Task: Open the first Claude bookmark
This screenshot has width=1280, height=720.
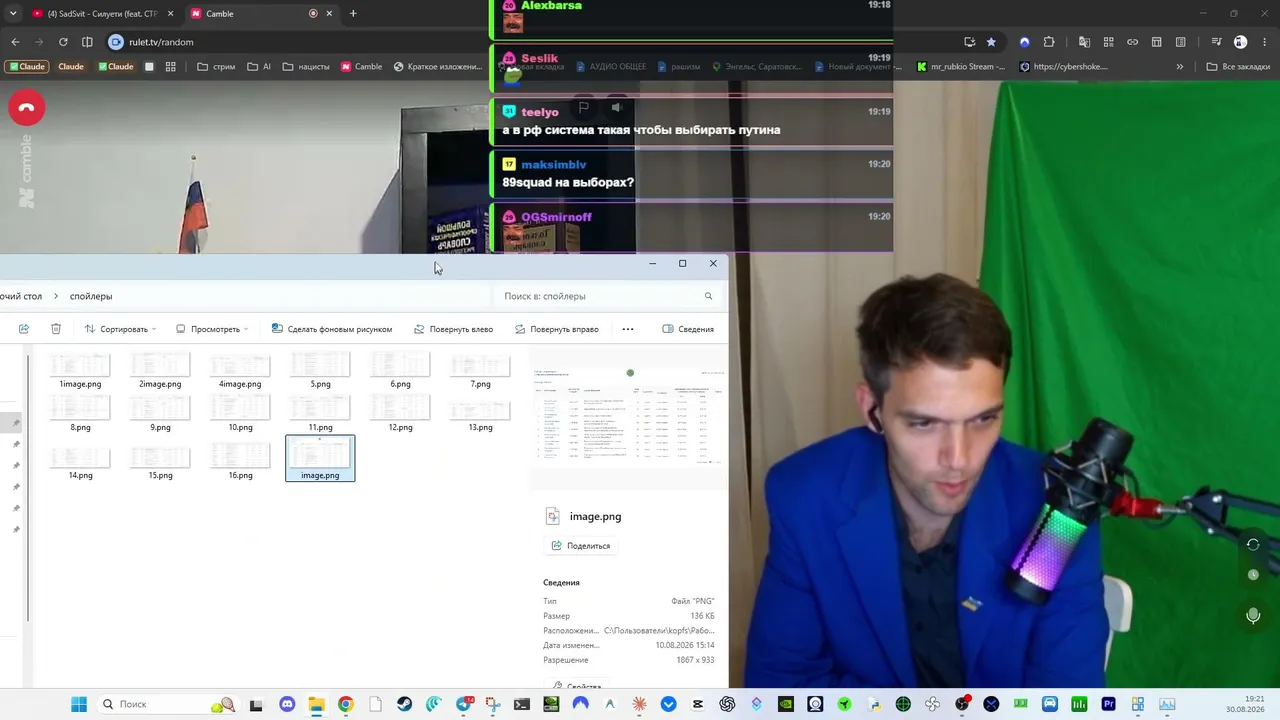Action: pos(26,67)
